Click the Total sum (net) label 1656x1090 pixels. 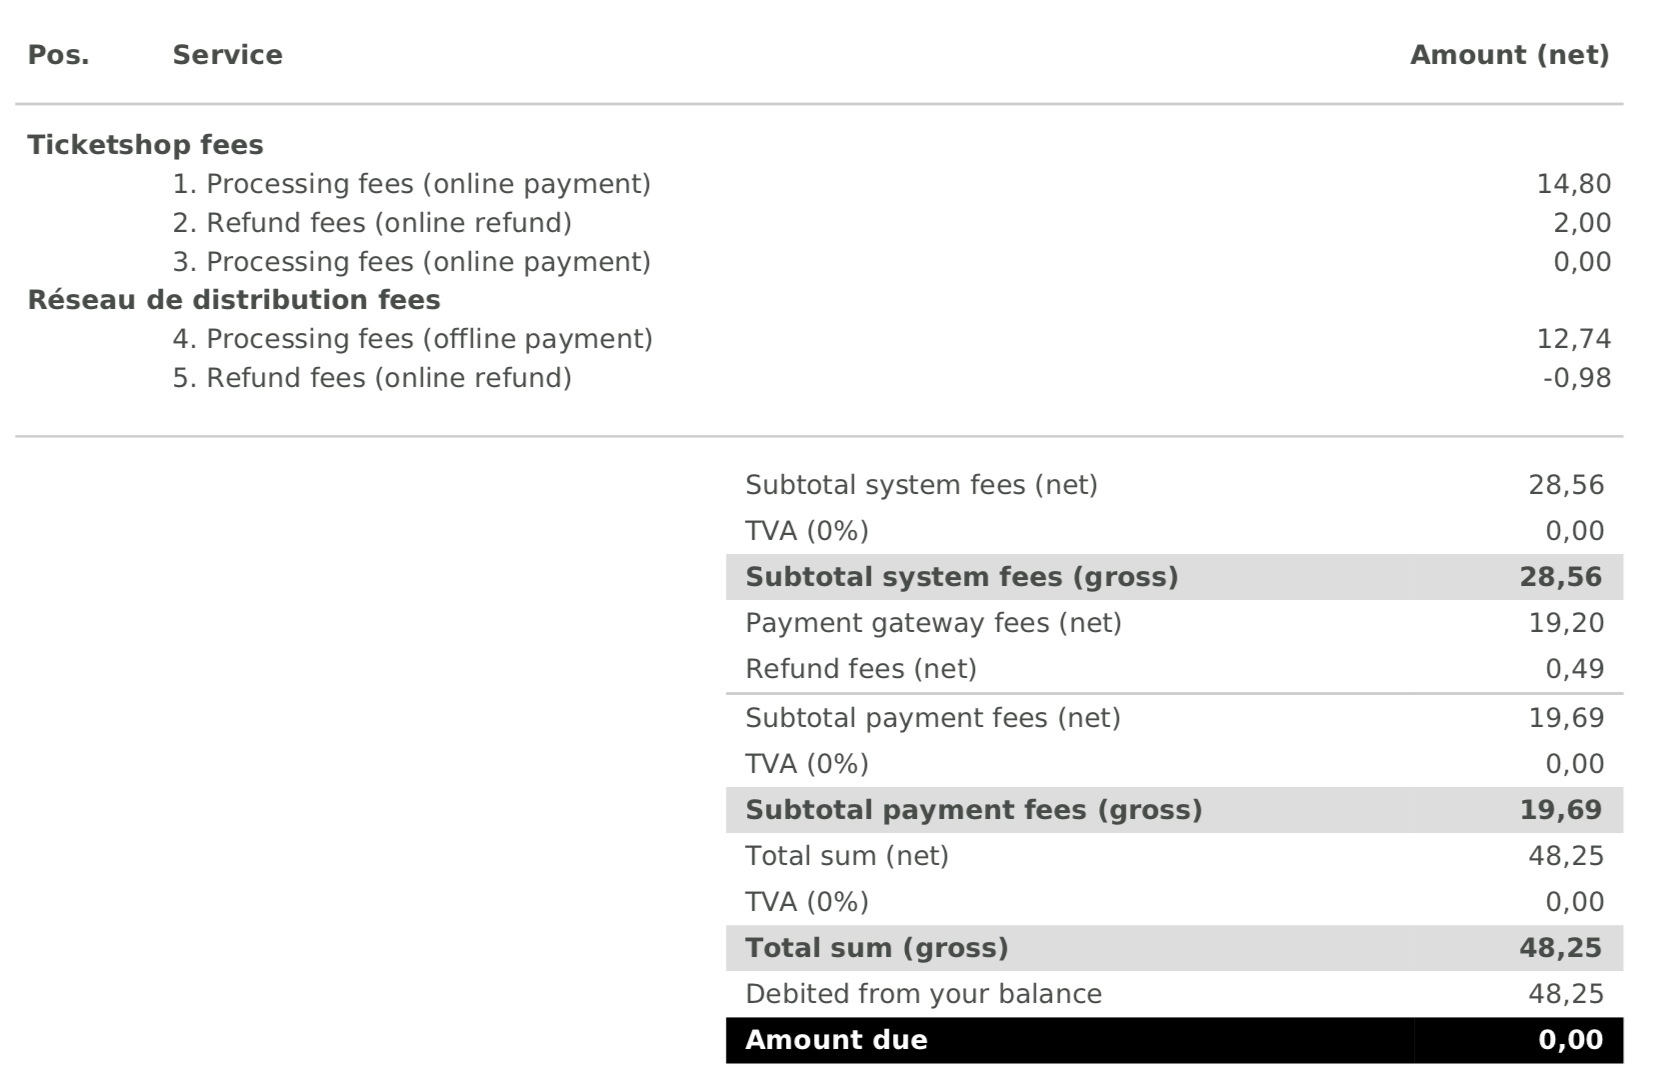point(847,856)
